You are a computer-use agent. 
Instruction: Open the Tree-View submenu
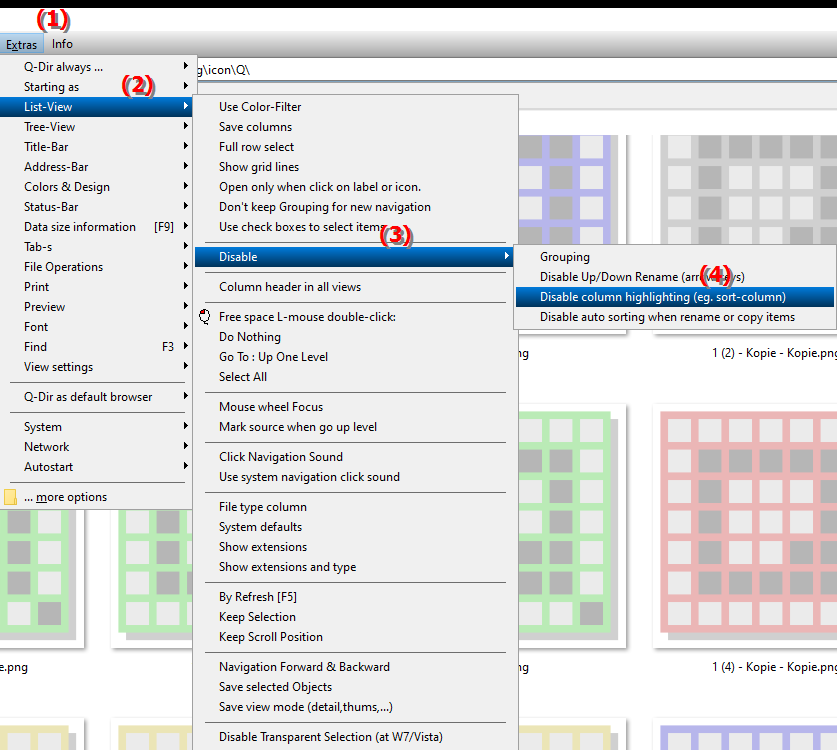[97, 127]
